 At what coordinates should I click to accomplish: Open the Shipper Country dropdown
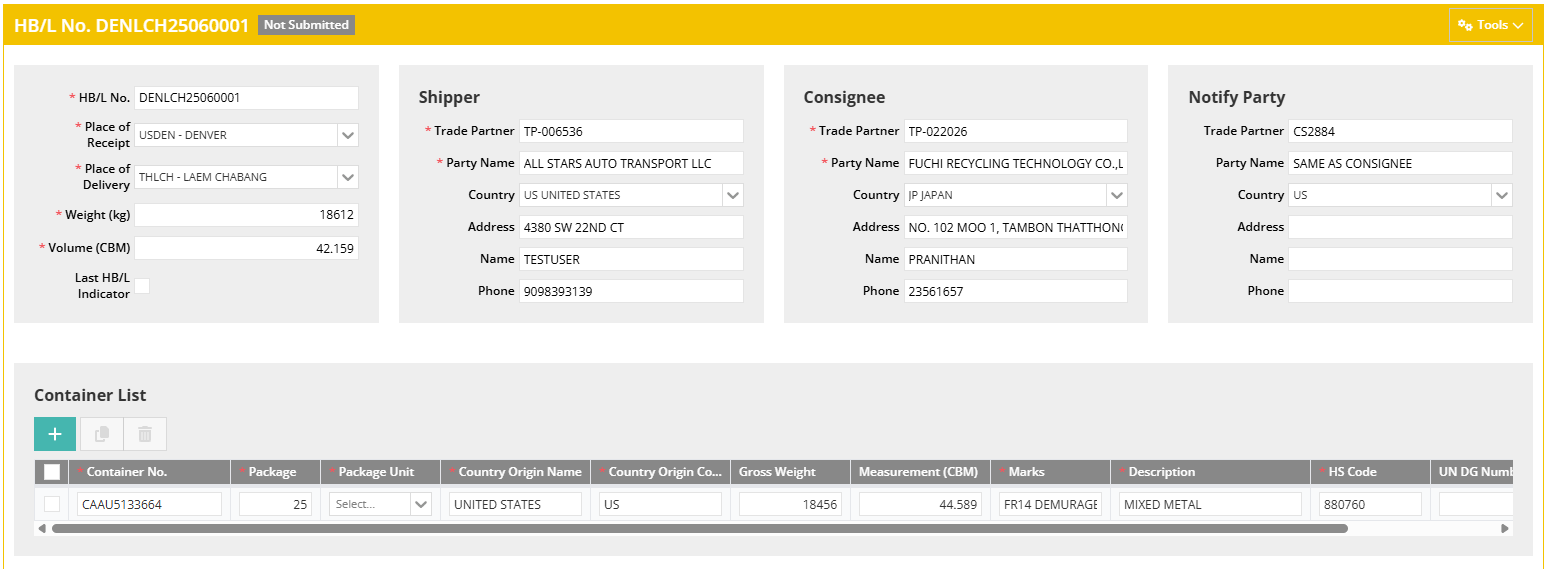732,195
